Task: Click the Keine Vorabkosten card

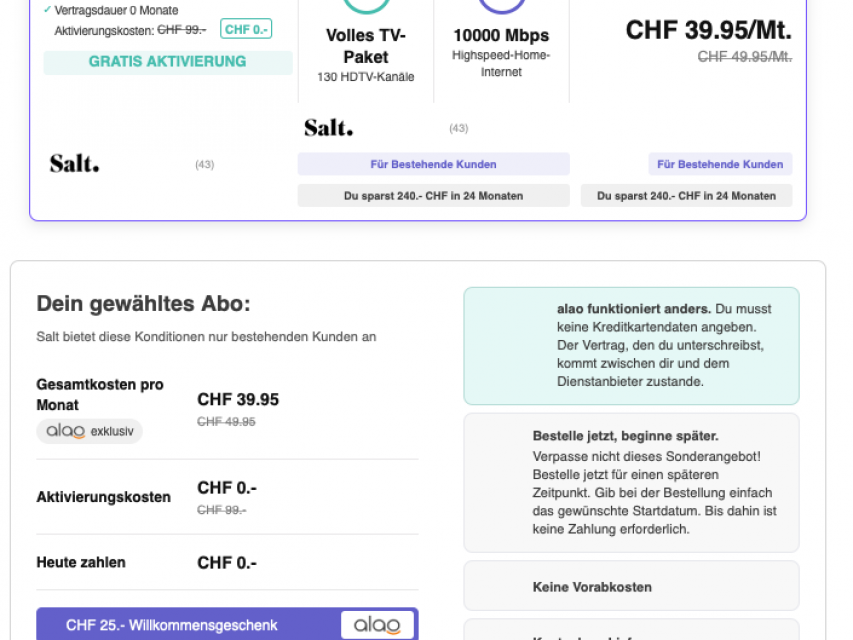Action: point(631,586)
